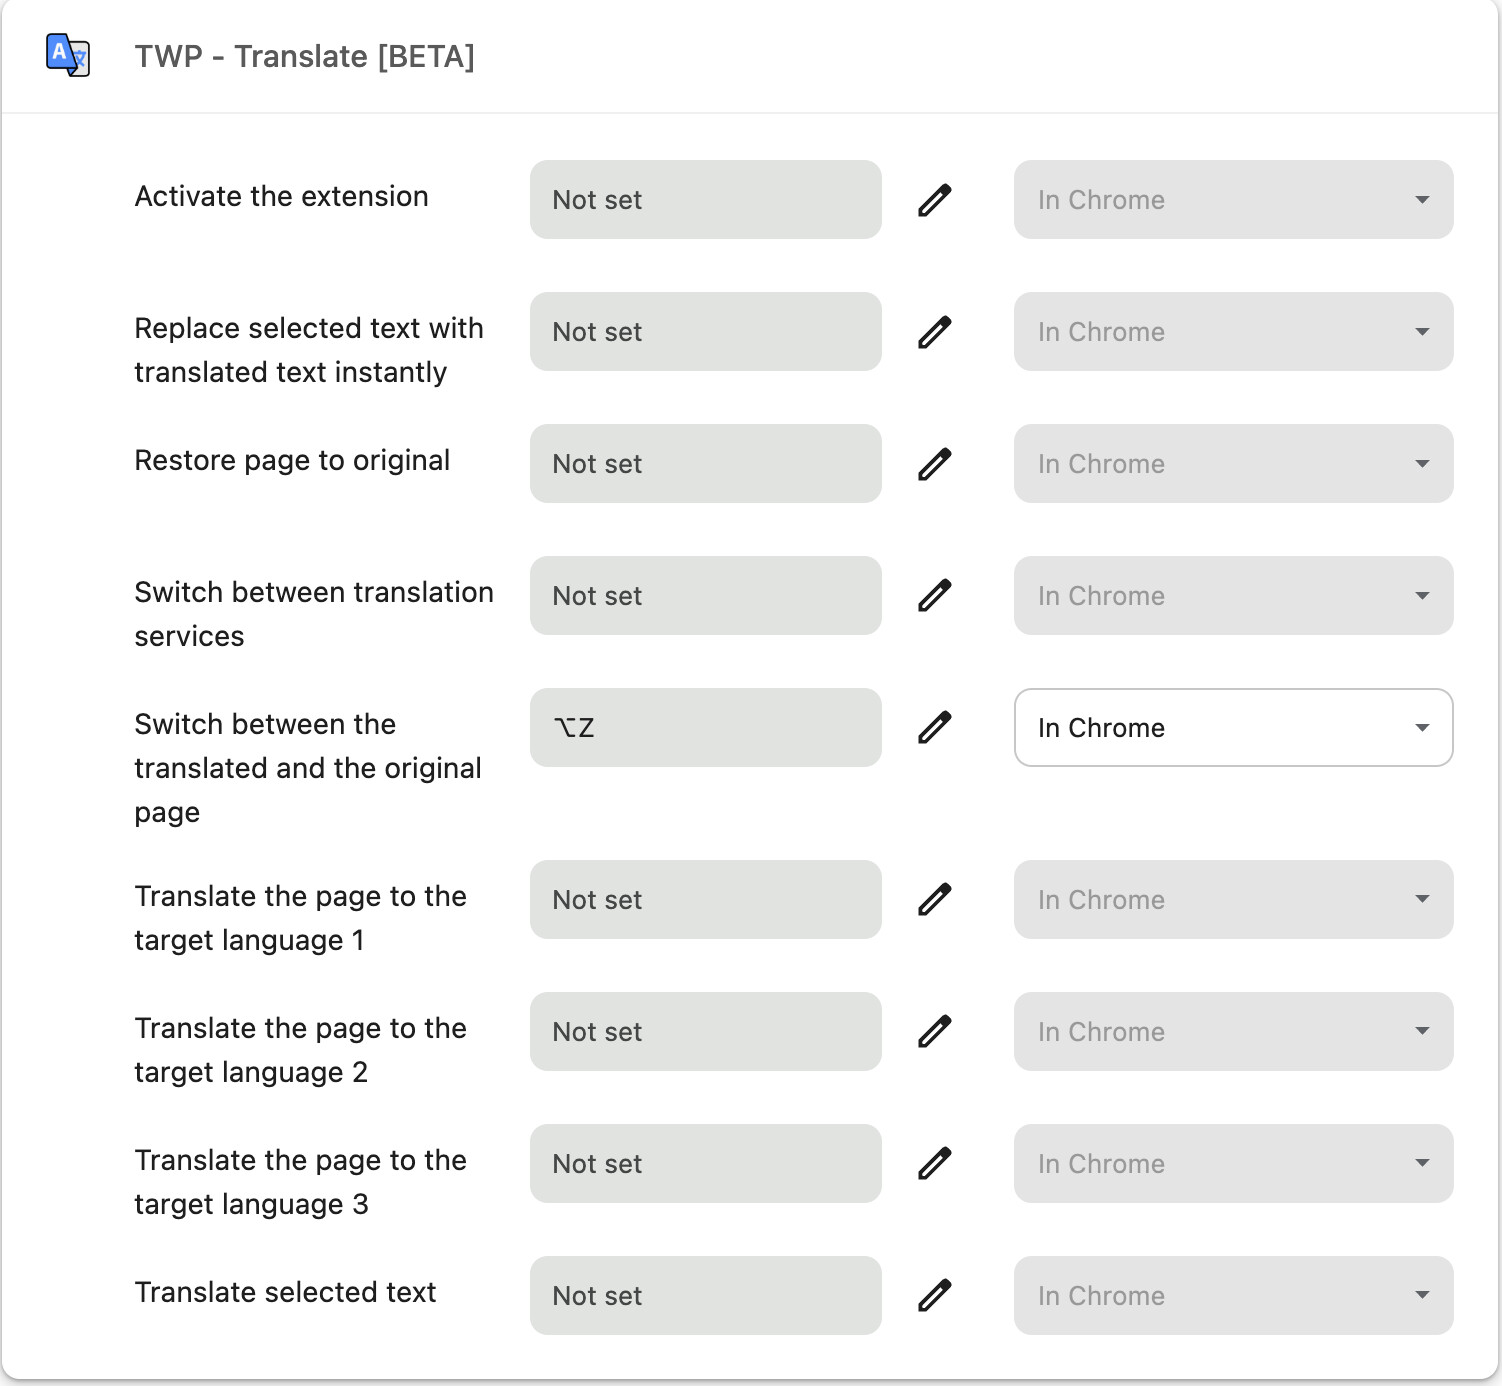Edit shortcut for target language 2
Image resolution: width=1502 pixels, height=1386 pixels.
(934, 1032)
